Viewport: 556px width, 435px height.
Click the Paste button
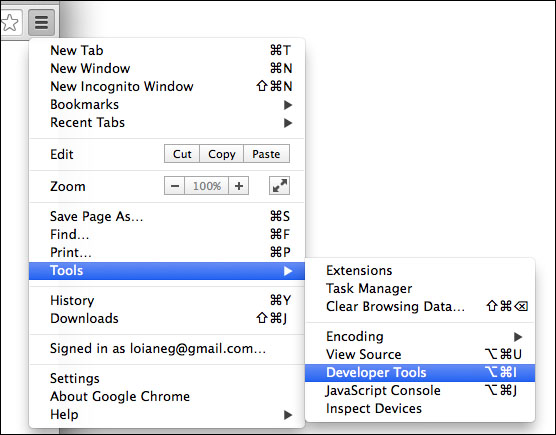266,154
